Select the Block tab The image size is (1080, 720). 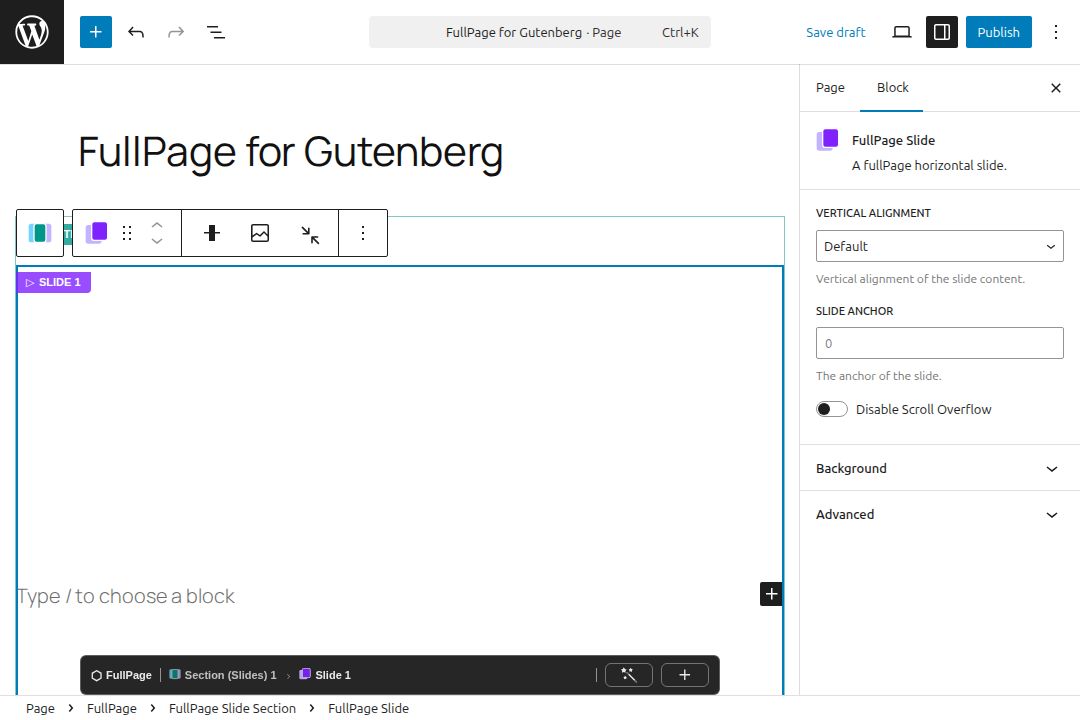(x=892, y=88)
